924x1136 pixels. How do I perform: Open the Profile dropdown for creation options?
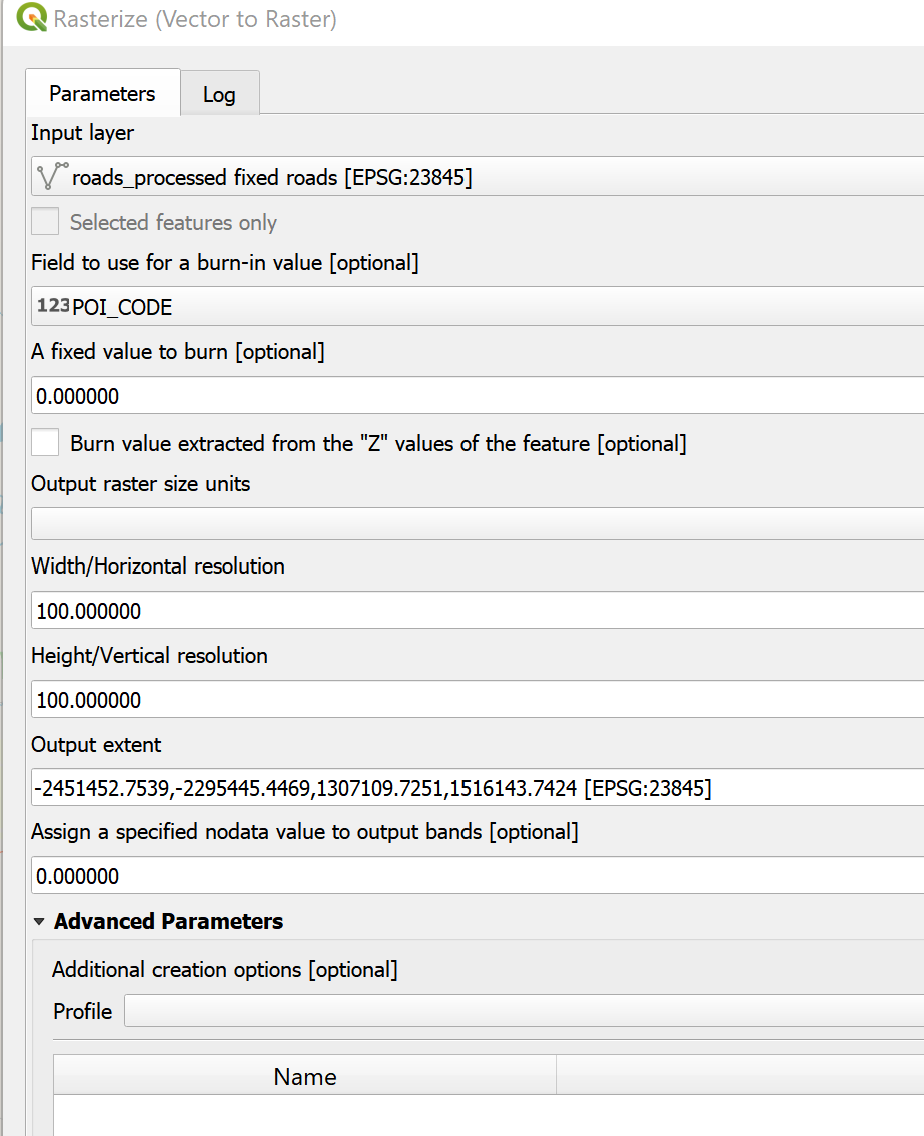click(520, 1010)
